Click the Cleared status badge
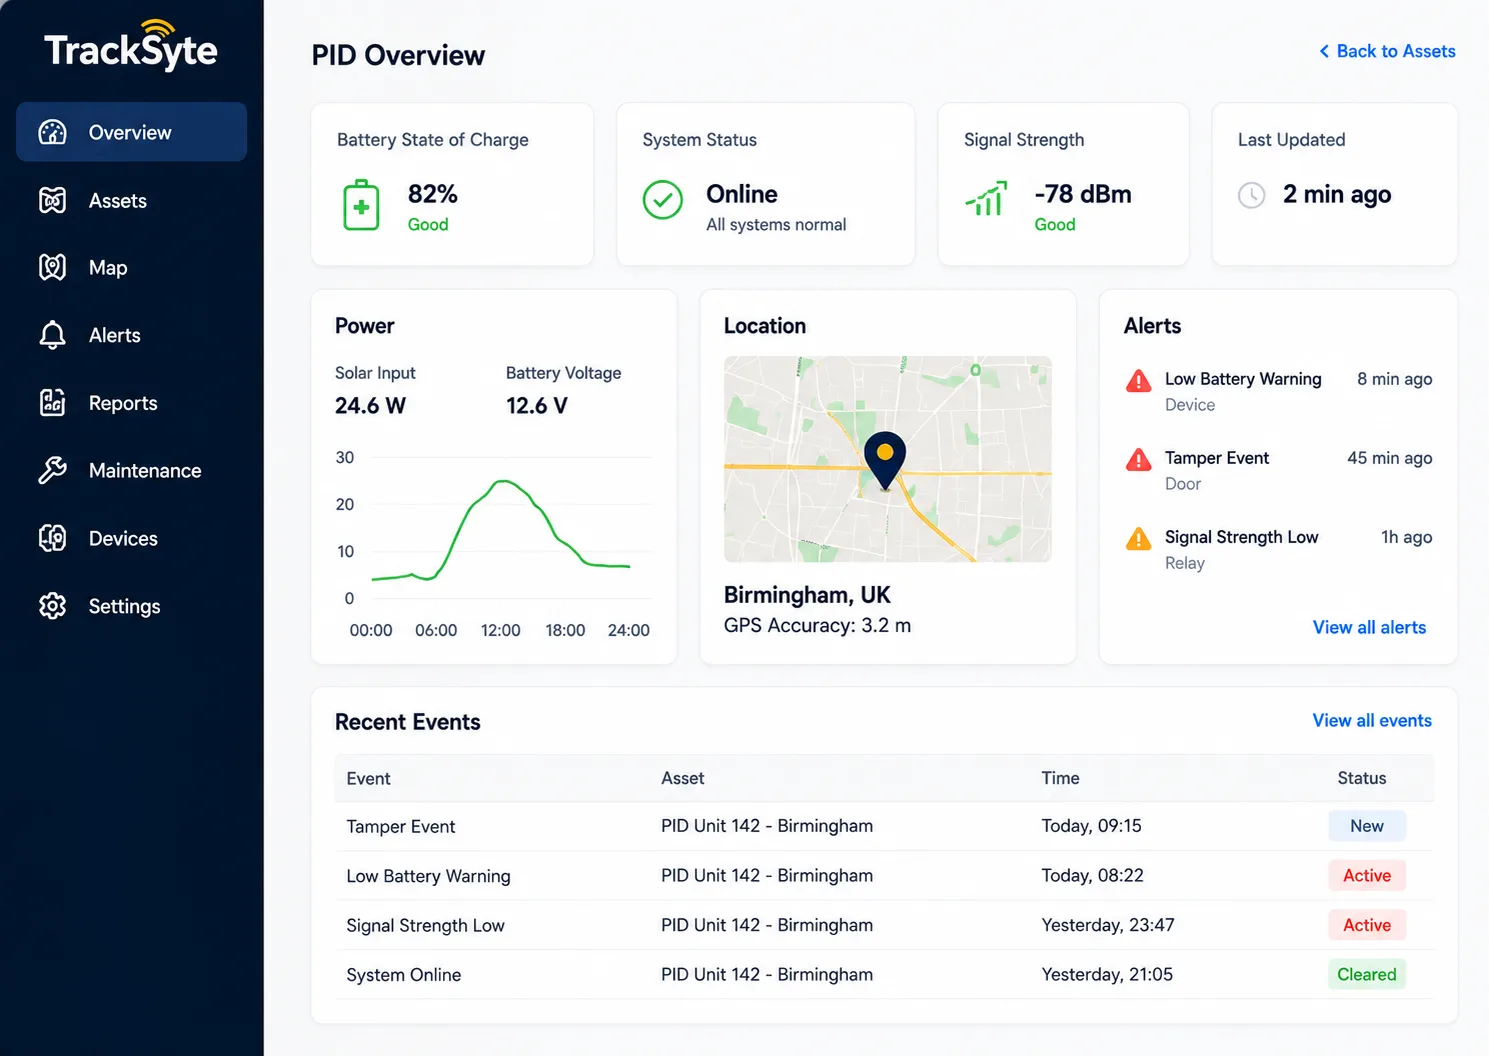The width and height of the screenshot is (1489, 1056). 1367,974
